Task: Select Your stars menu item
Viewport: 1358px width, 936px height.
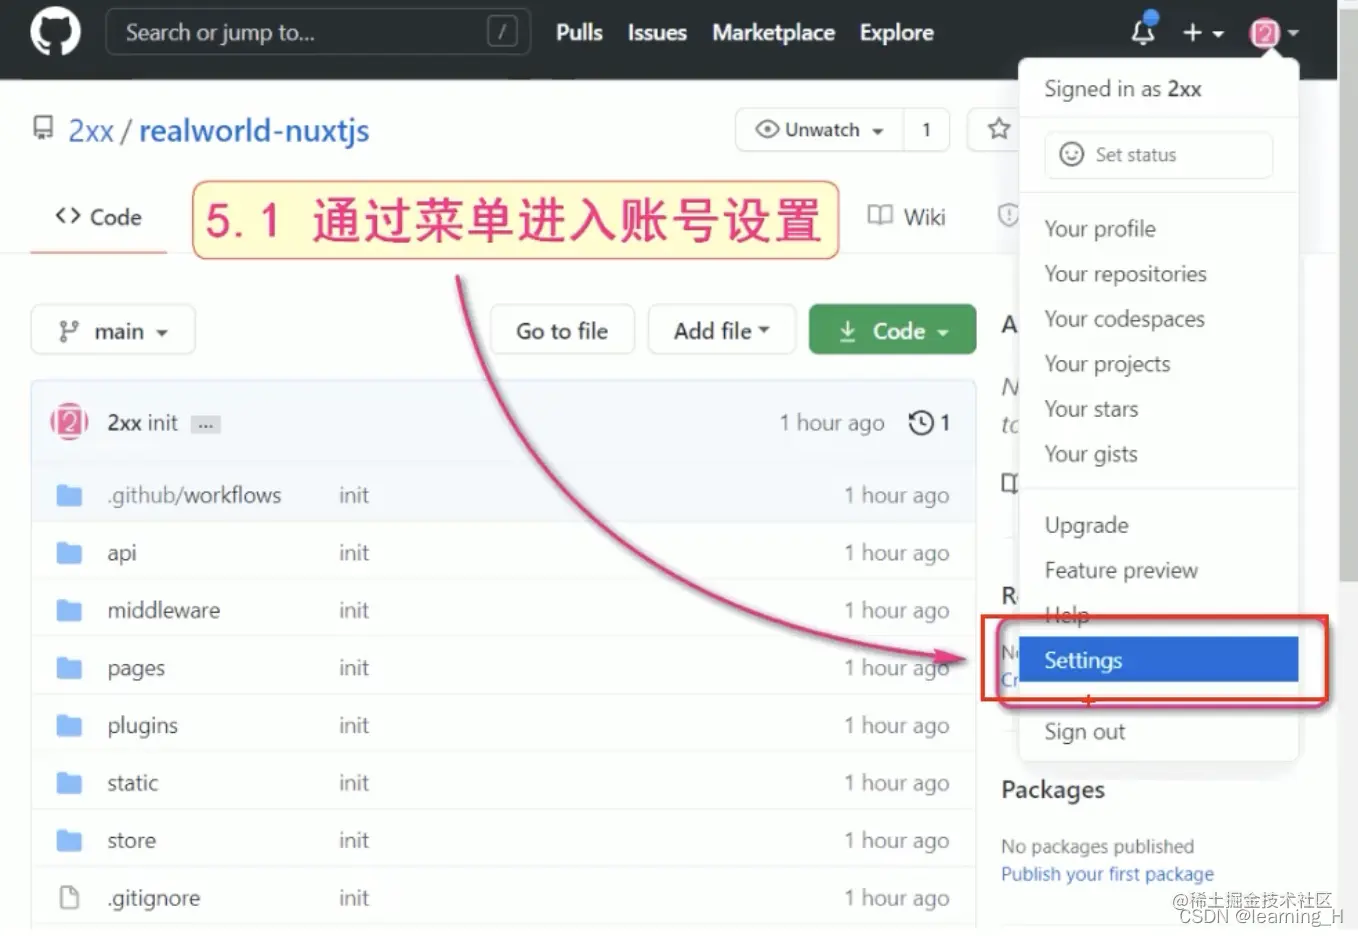Action: click(1091, 409)
